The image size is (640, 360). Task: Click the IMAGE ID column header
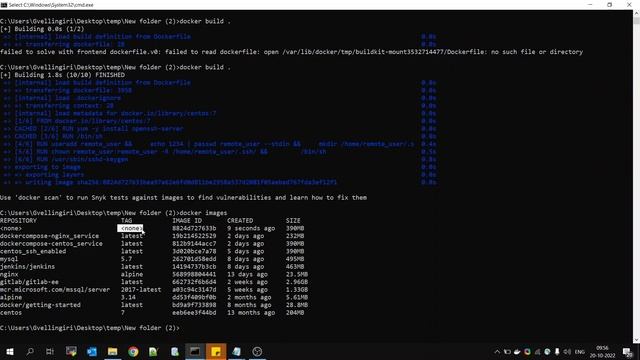pyautogui.click(x=187, y=220)
